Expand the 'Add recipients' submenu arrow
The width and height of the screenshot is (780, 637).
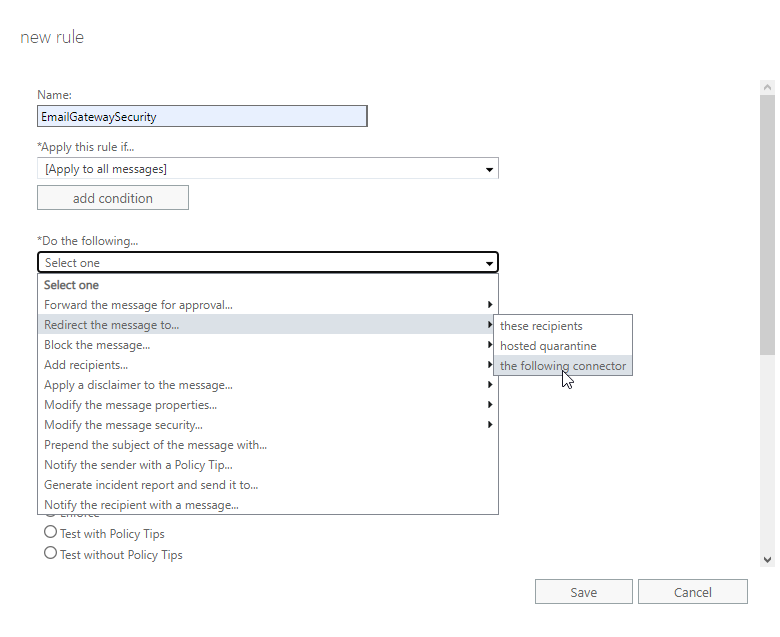(489, 365)
